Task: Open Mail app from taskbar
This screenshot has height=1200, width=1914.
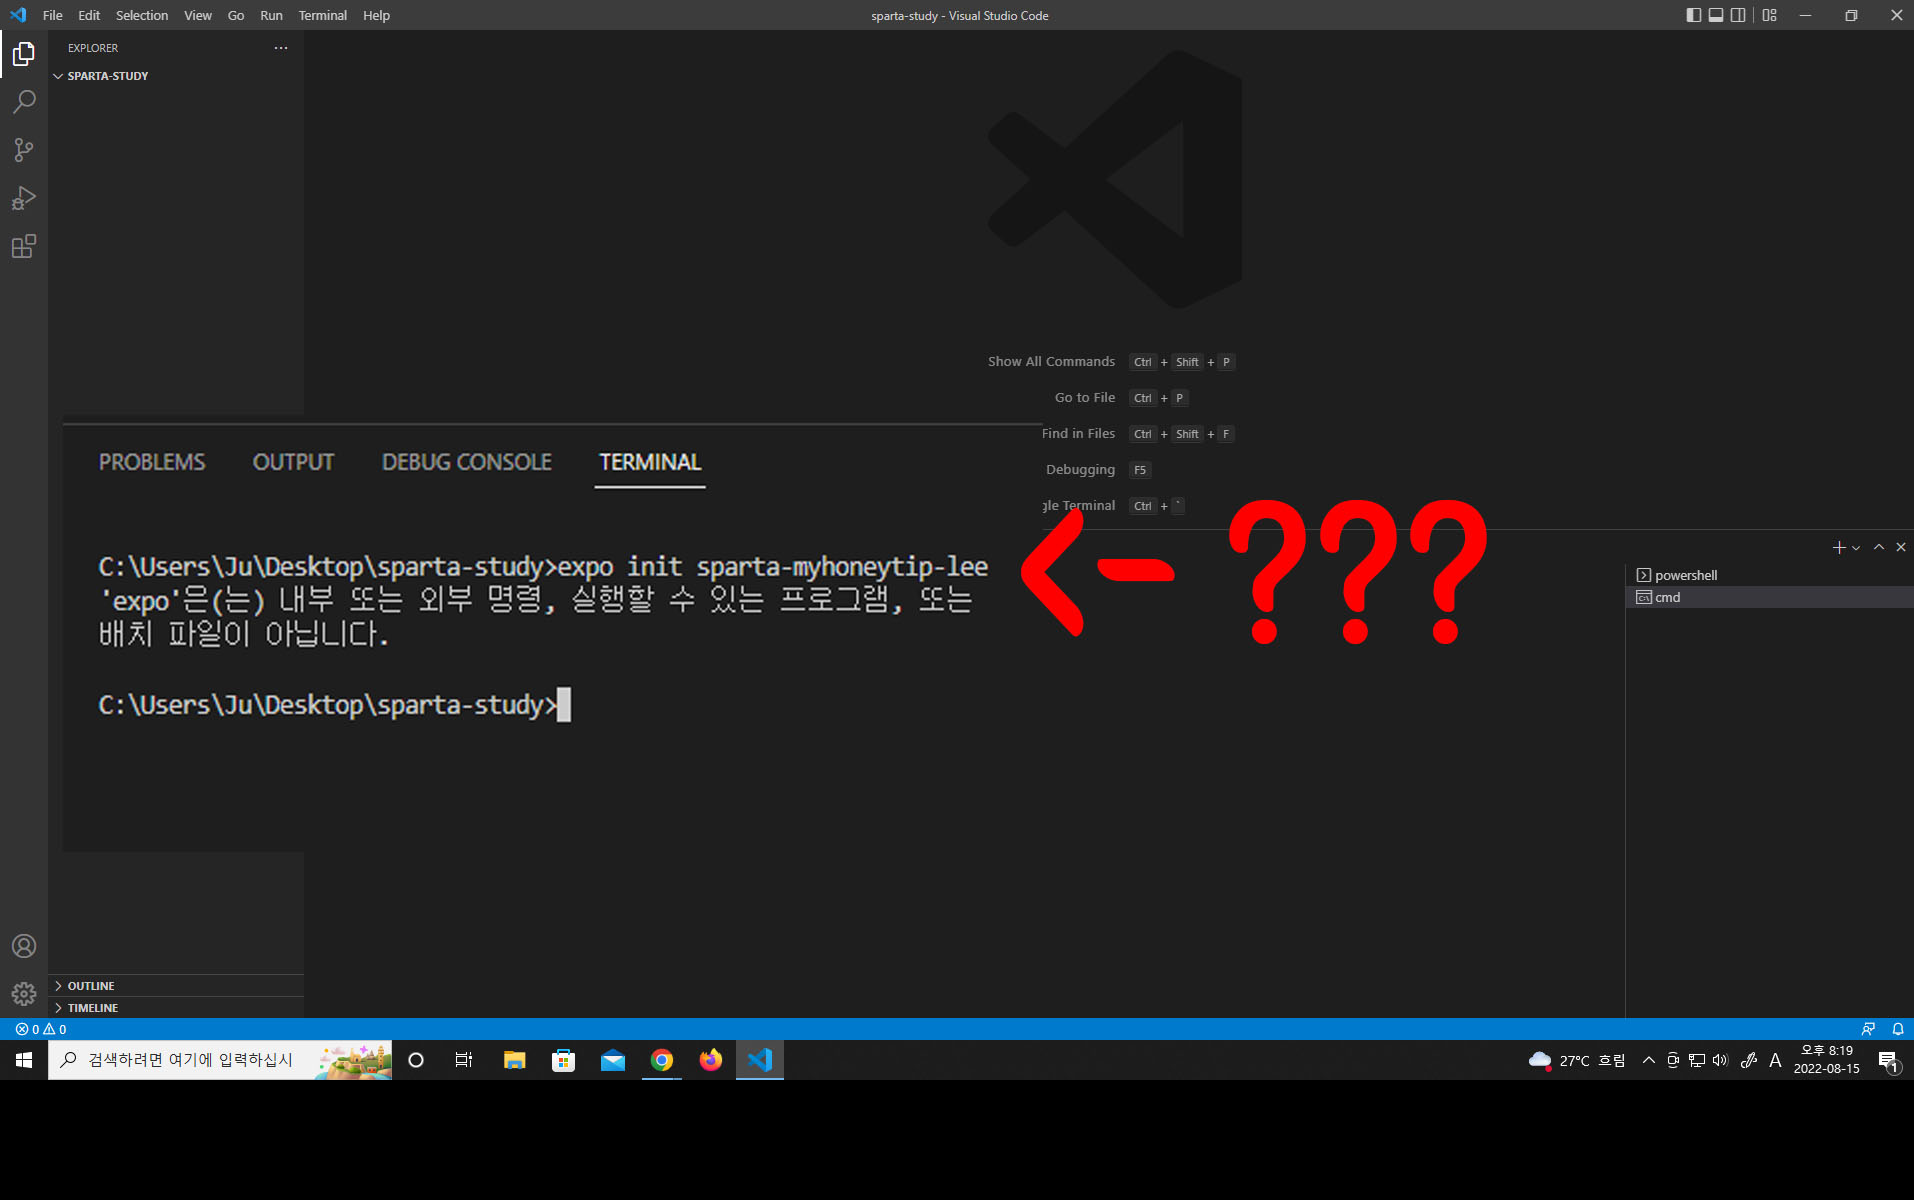Action: coord(612,1060)
